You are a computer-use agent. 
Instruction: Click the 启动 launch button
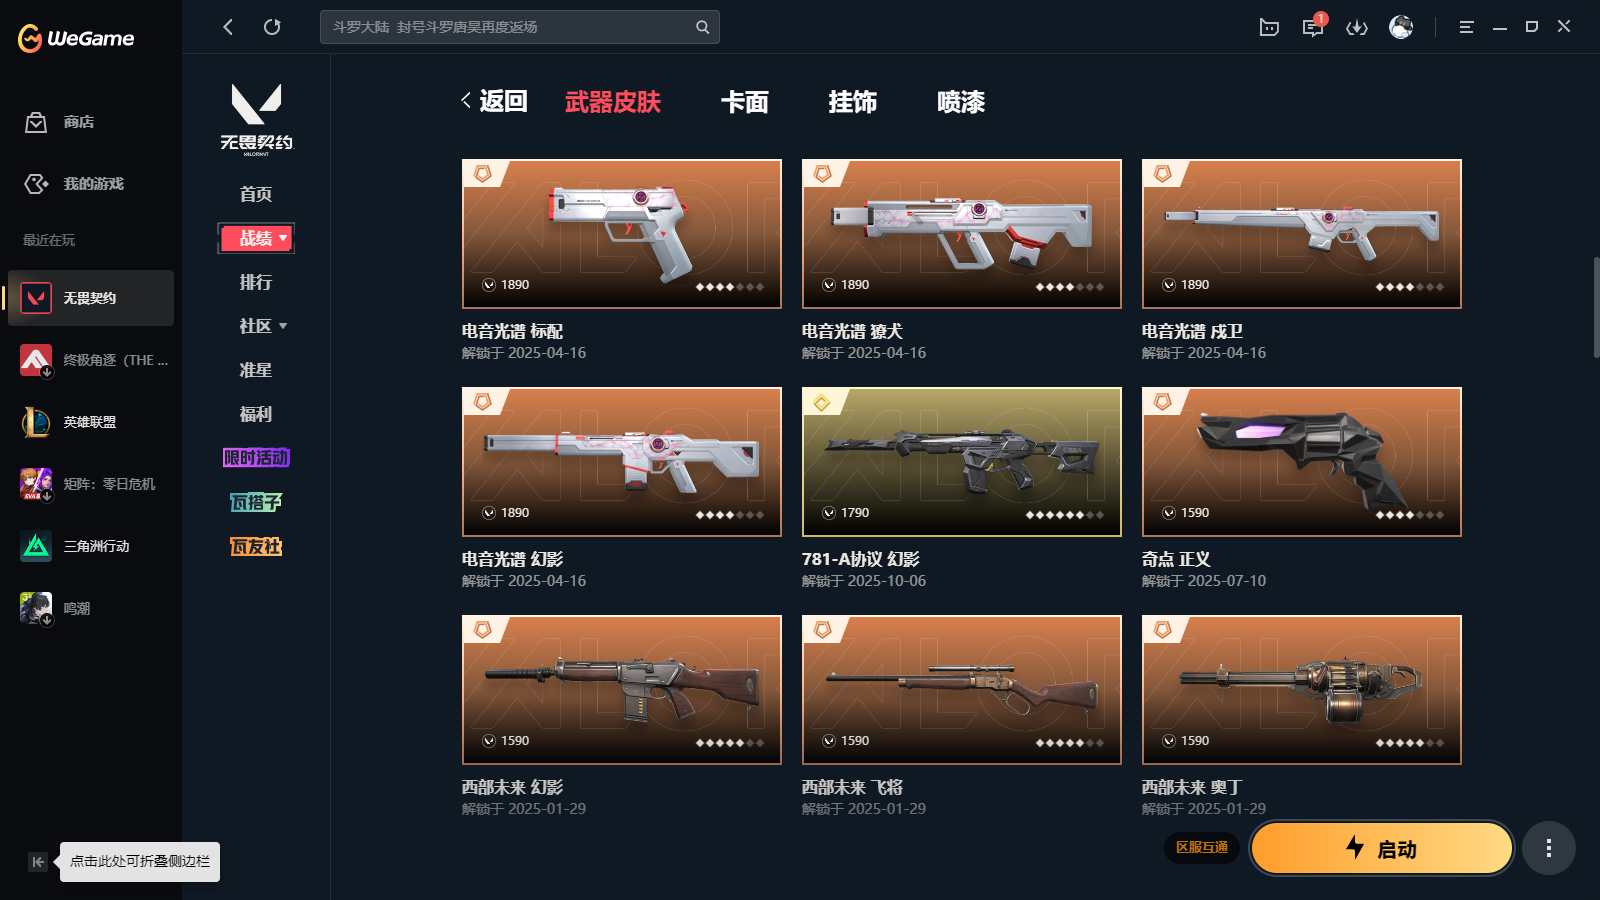click(1382, 848)
